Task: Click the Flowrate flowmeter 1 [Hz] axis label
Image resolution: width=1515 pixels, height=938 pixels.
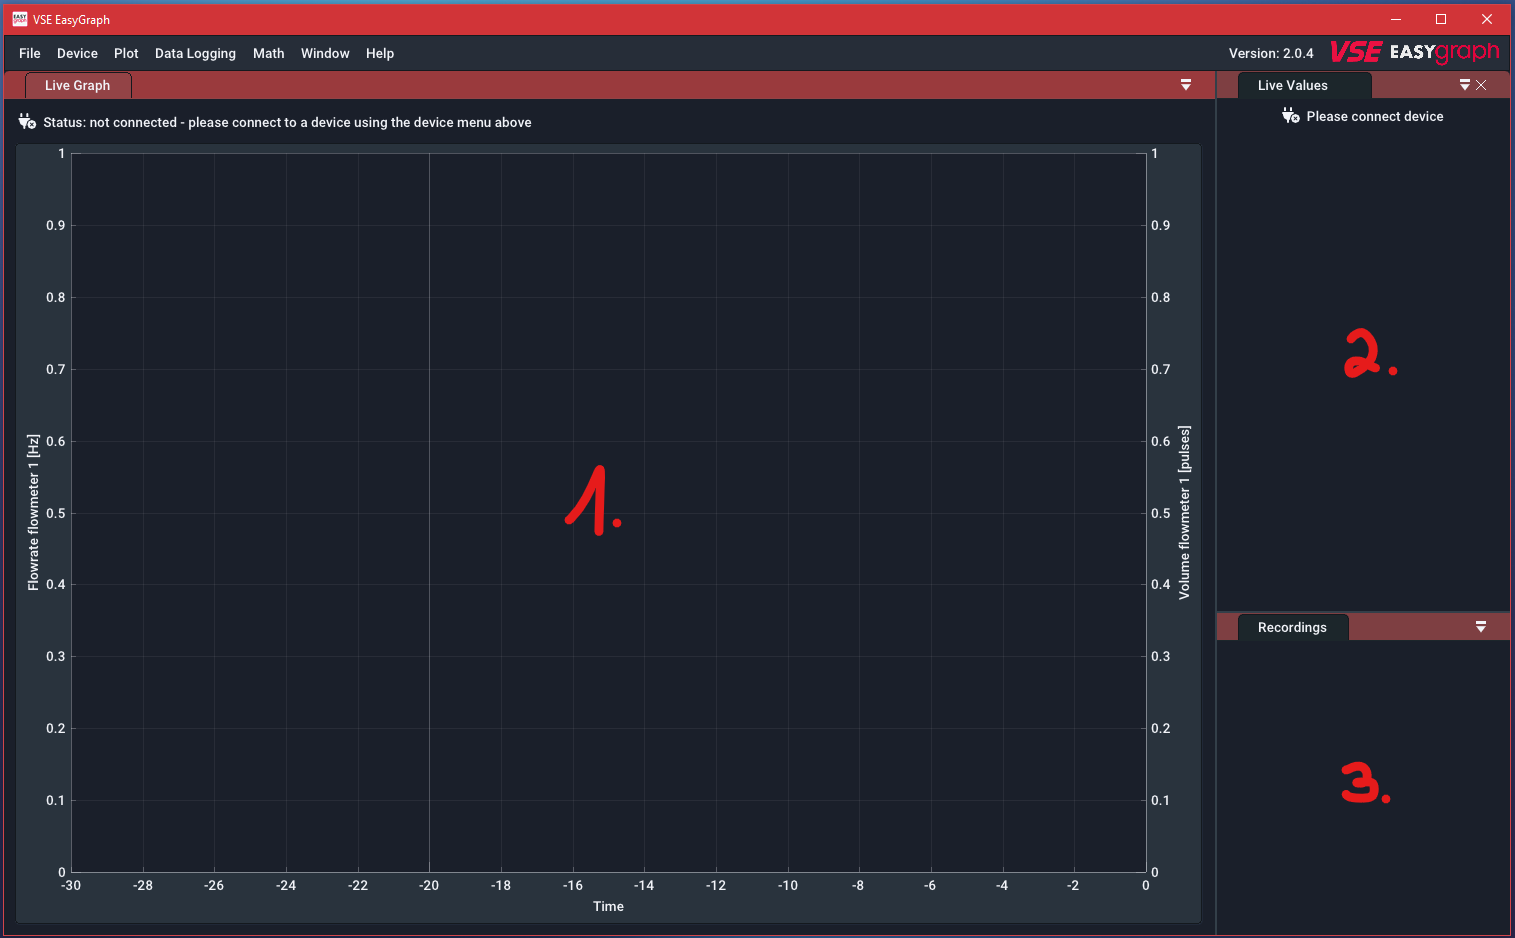Action: (x=33, y=512)
